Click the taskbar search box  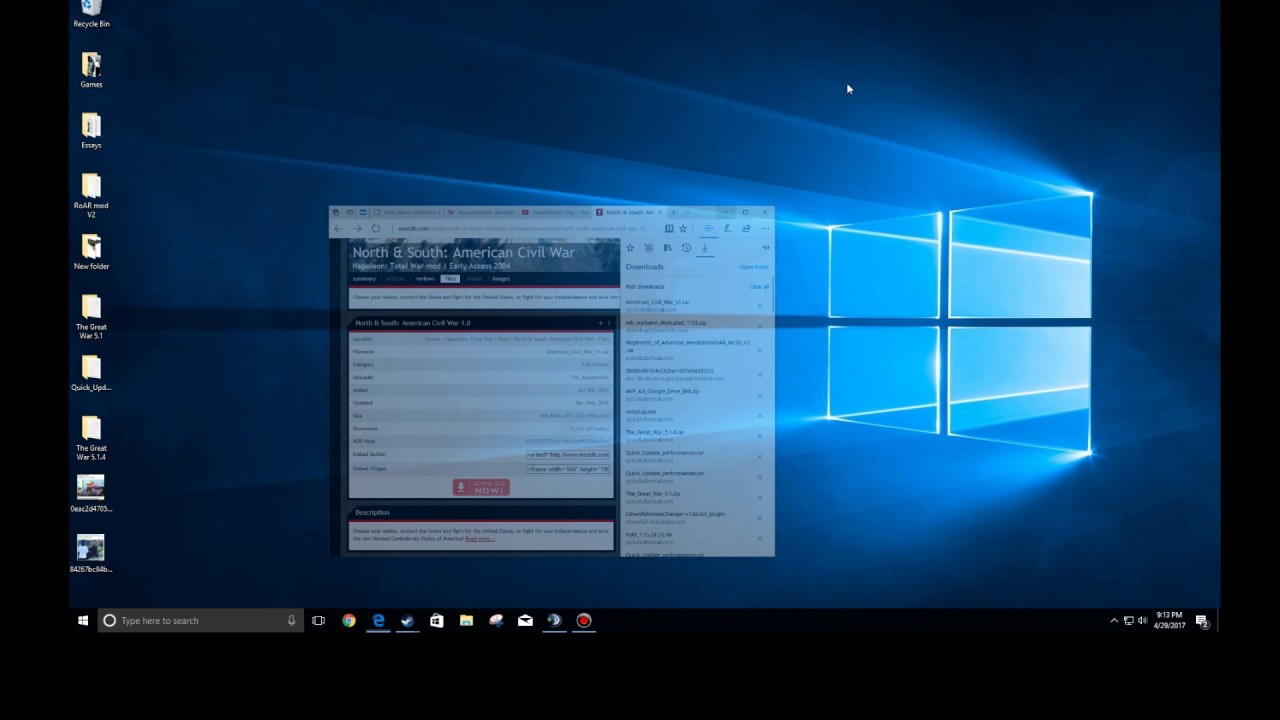[x=200, y=621]
